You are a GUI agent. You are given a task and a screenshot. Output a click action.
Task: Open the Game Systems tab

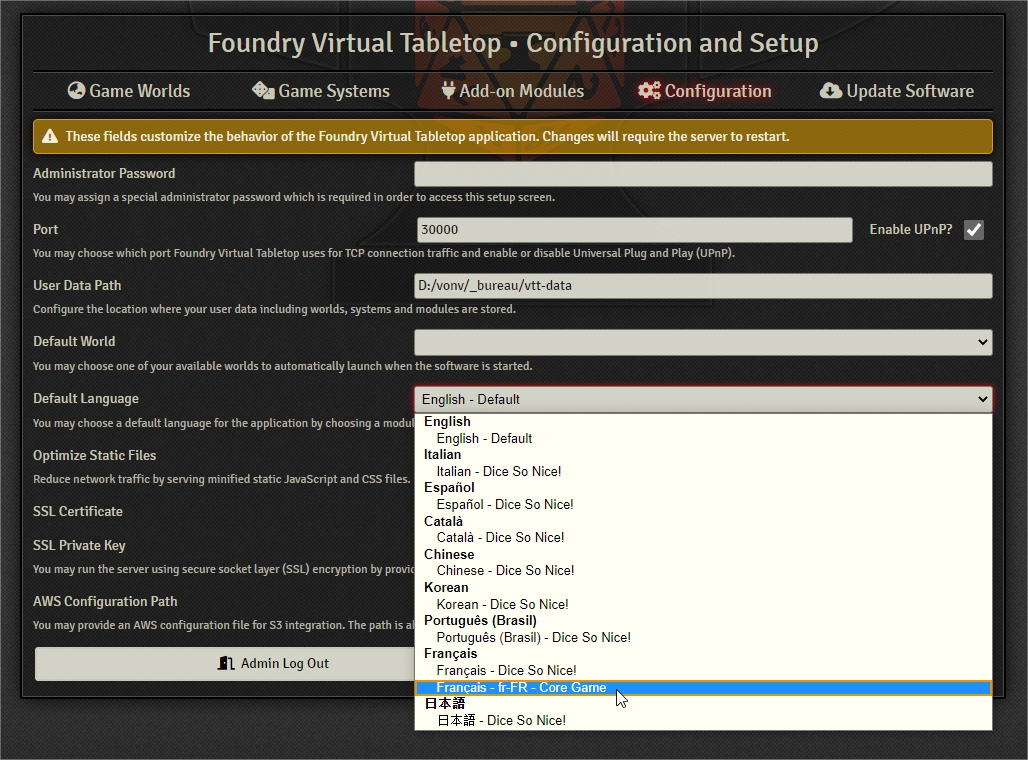321,90
